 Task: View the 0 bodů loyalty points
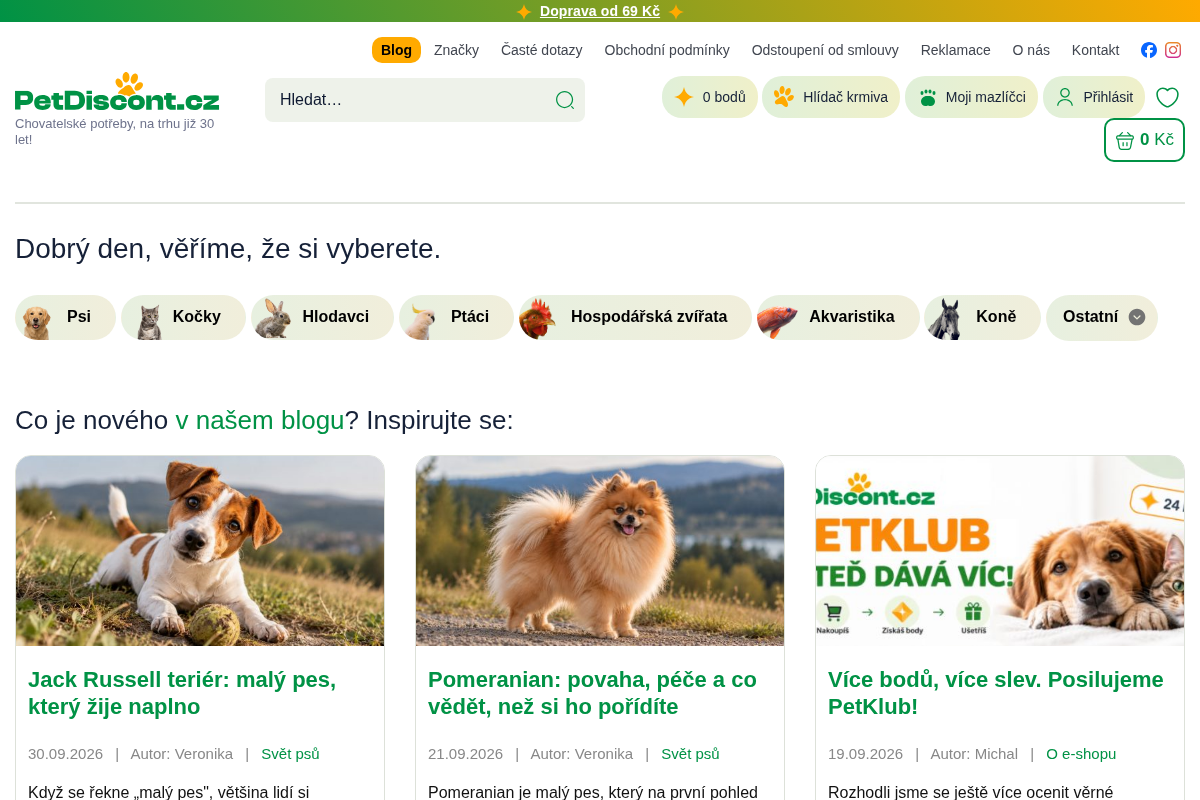(x=710, y=97)
